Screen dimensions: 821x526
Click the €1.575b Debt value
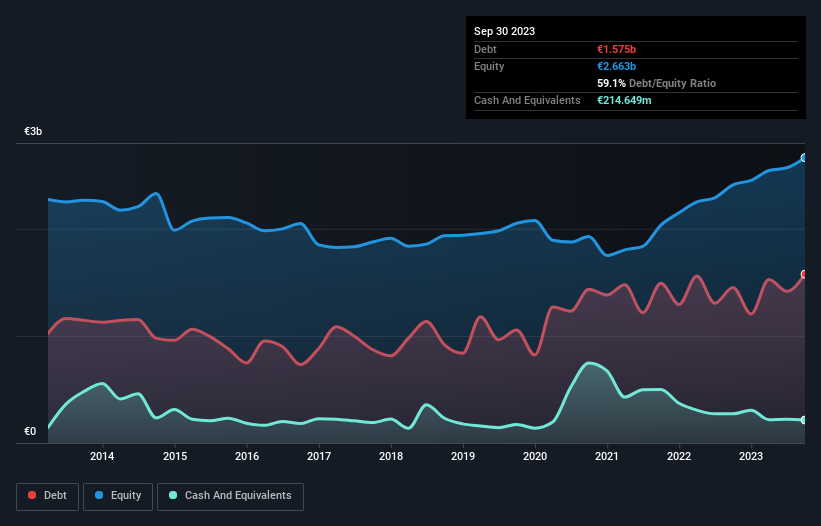pos(616,49)
